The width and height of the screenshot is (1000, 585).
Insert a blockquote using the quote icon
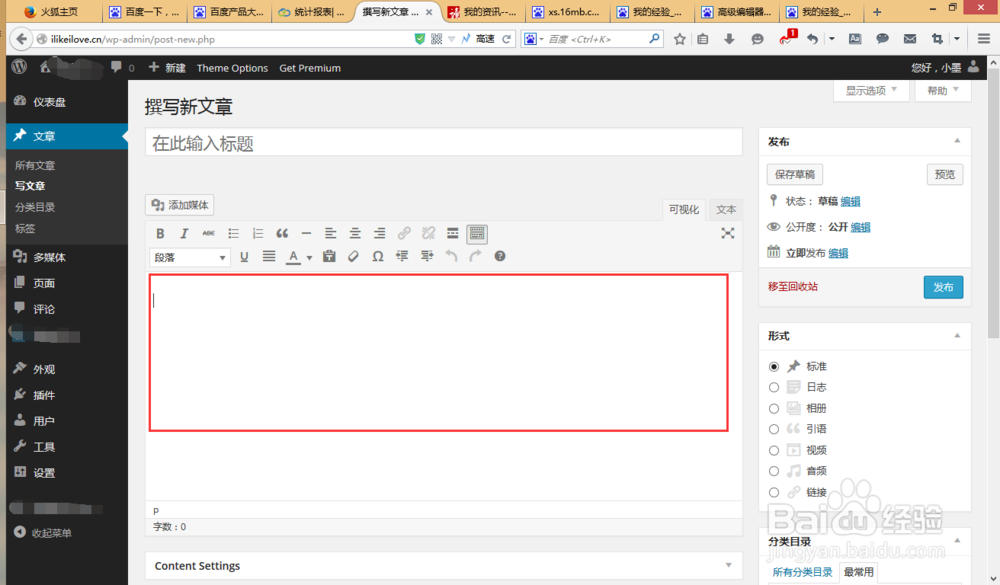[x=281, y=233]
